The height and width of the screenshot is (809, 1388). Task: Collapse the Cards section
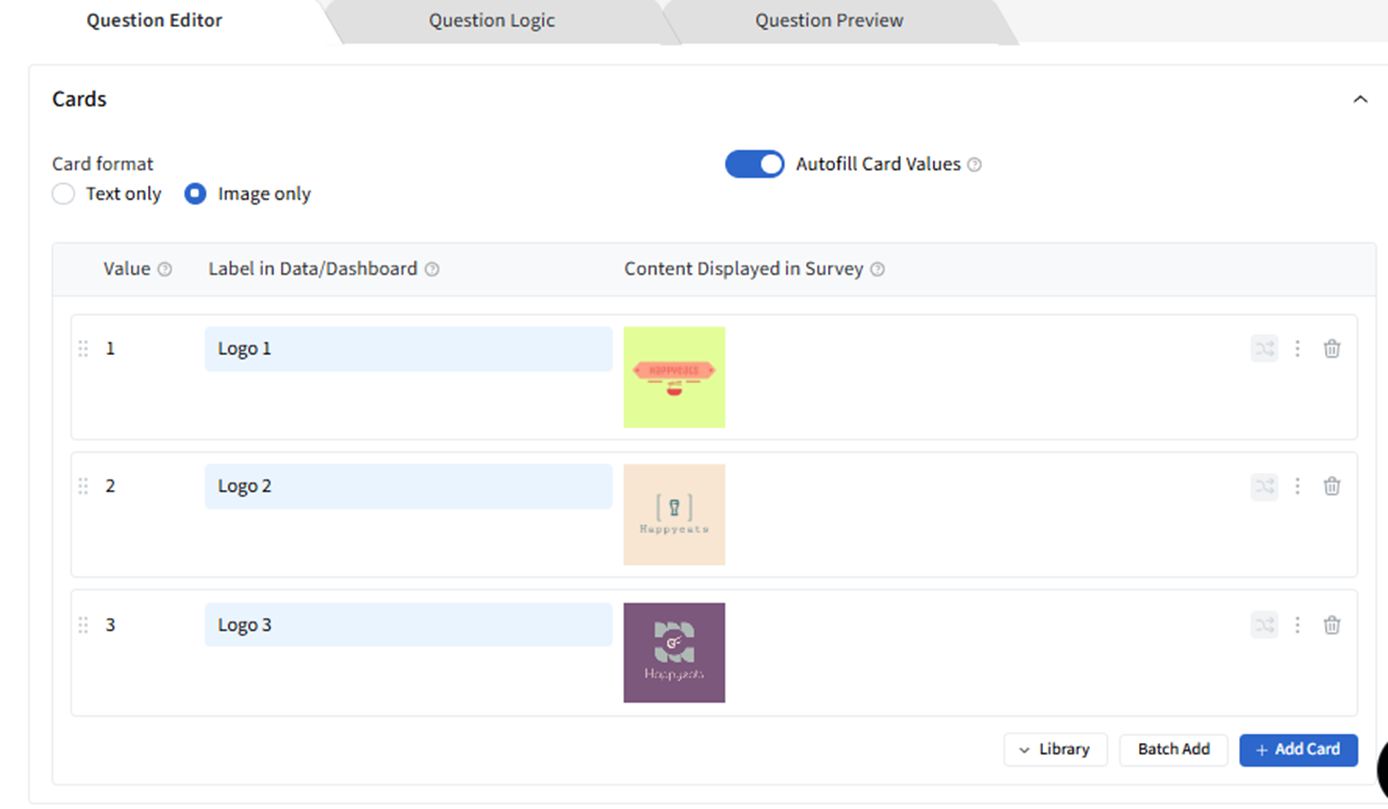tap(1360, 99)
